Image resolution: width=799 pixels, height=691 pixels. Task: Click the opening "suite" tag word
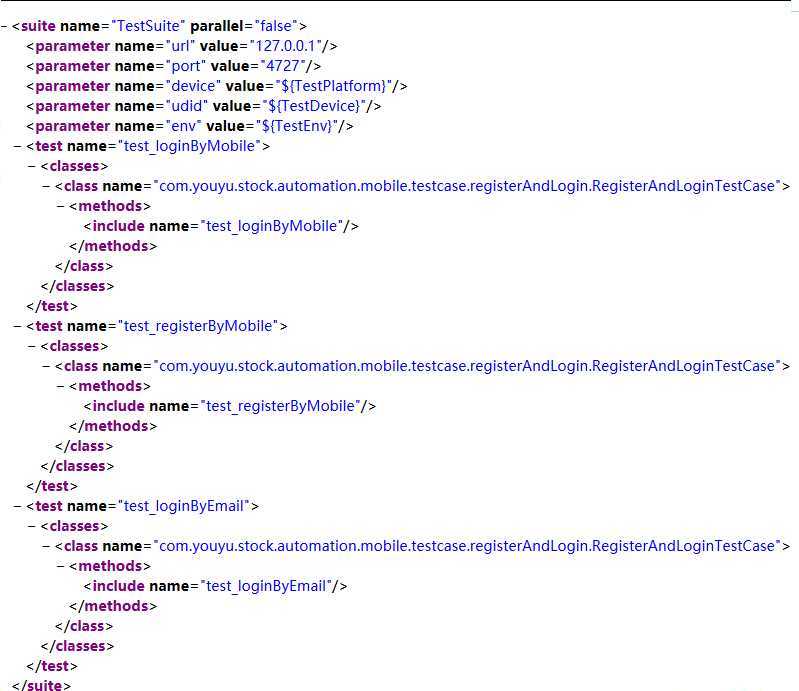(x=38, y=26)
